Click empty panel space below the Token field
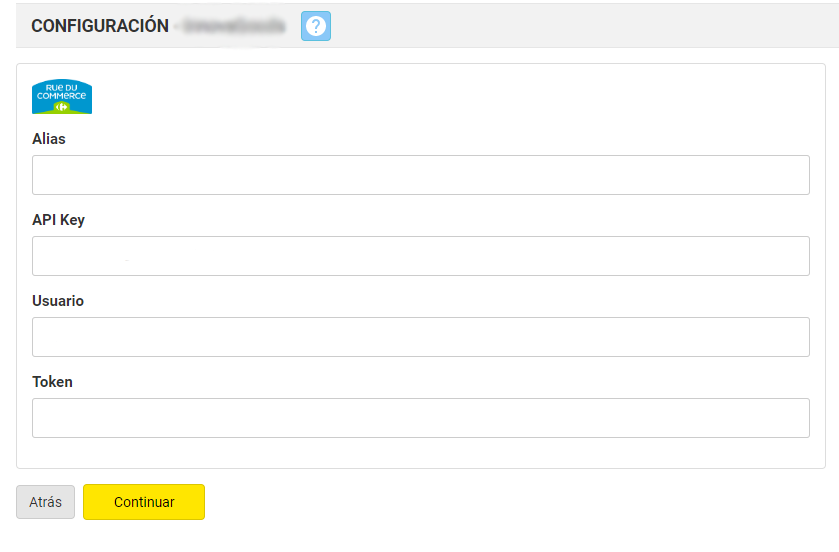 (x=420, y=453)
